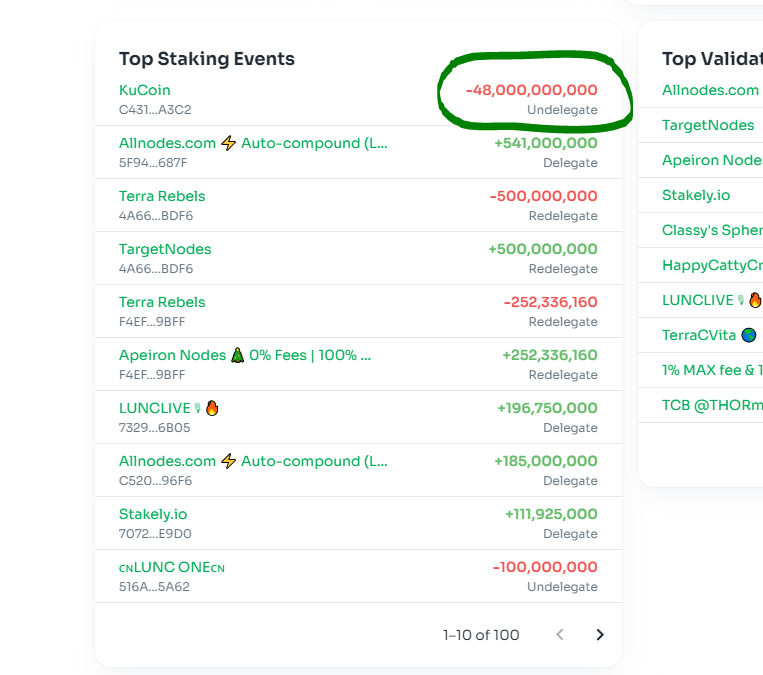Click the 1–10 of 100 pagination text
The height and width of the screenshot is (675, 763).
tap(481, 635)
